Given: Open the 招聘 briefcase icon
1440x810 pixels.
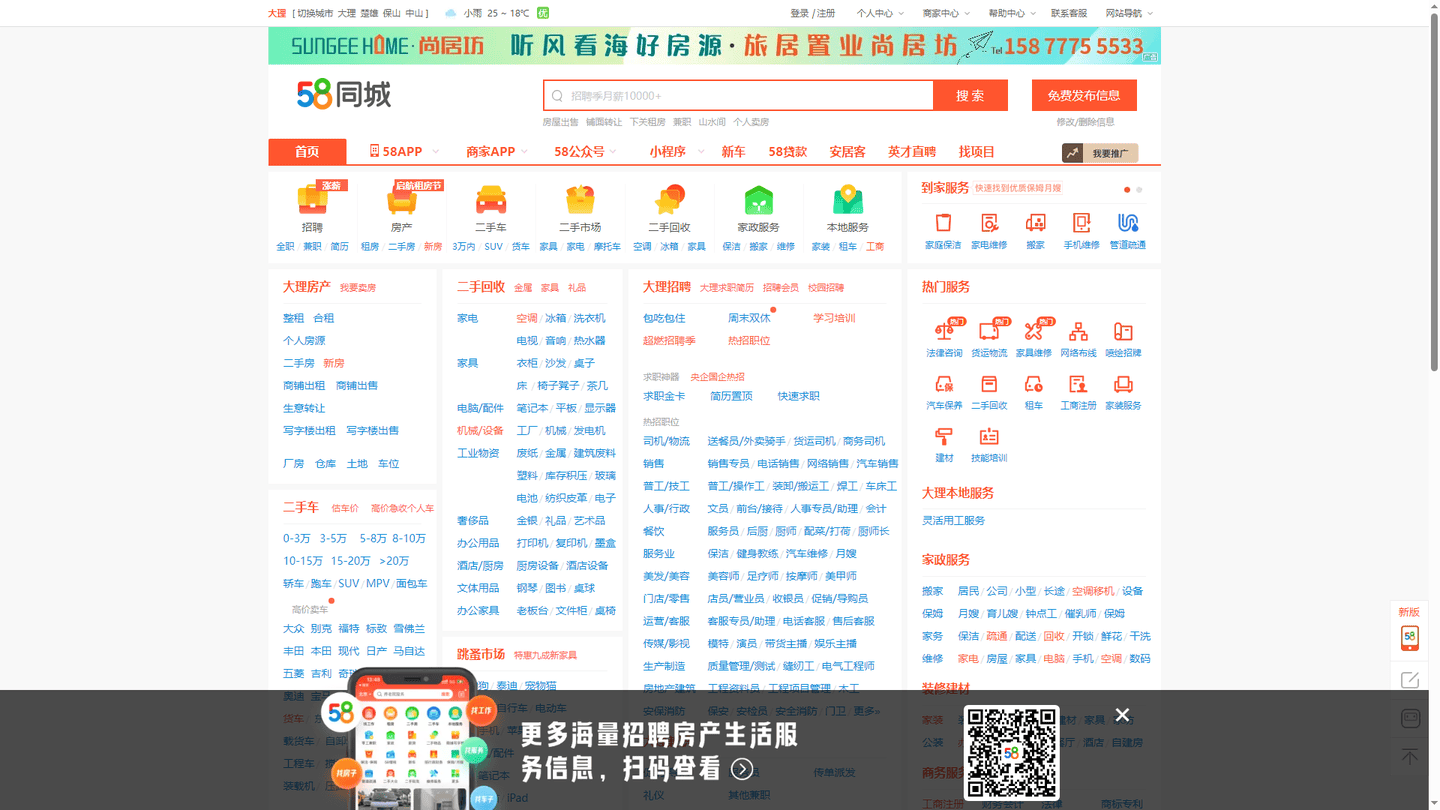Looking at the screenshot, I should tap(312, 200).
